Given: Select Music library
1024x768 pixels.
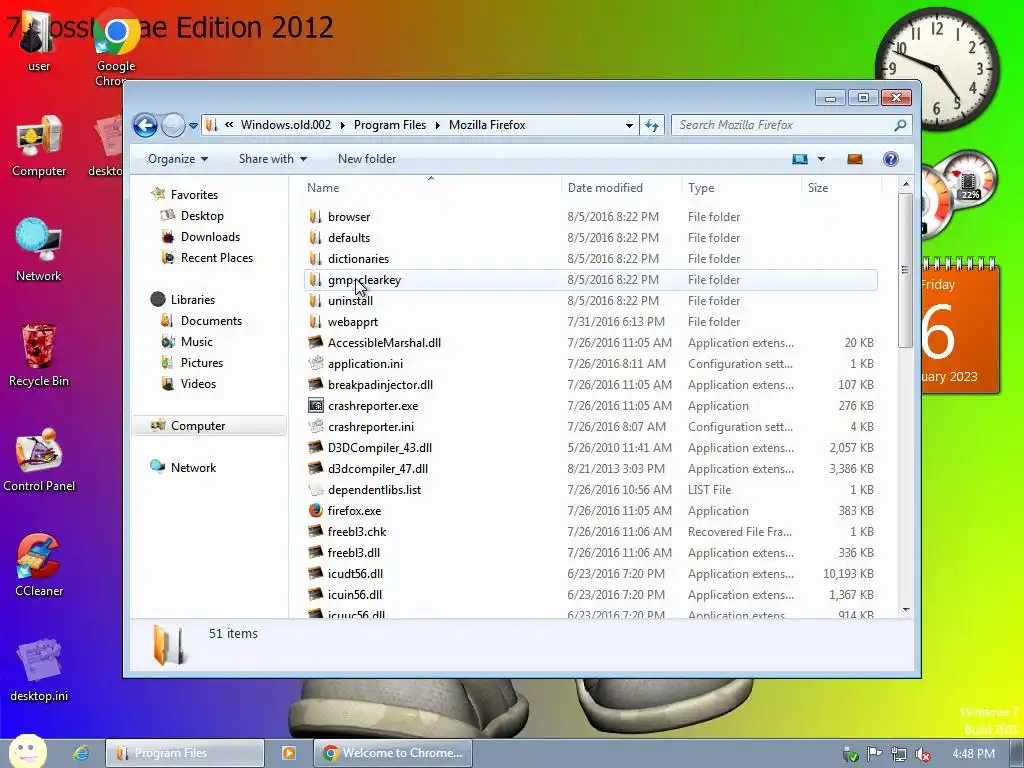Looking at the screenshot, I should coord(197,342).
